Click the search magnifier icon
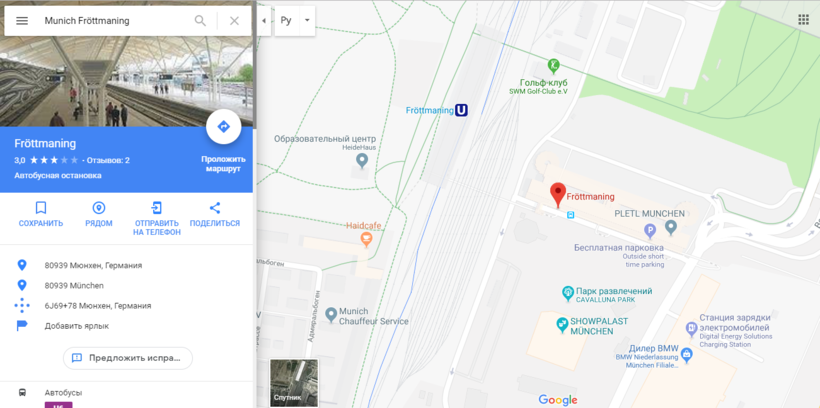 (x=200, y=21)
